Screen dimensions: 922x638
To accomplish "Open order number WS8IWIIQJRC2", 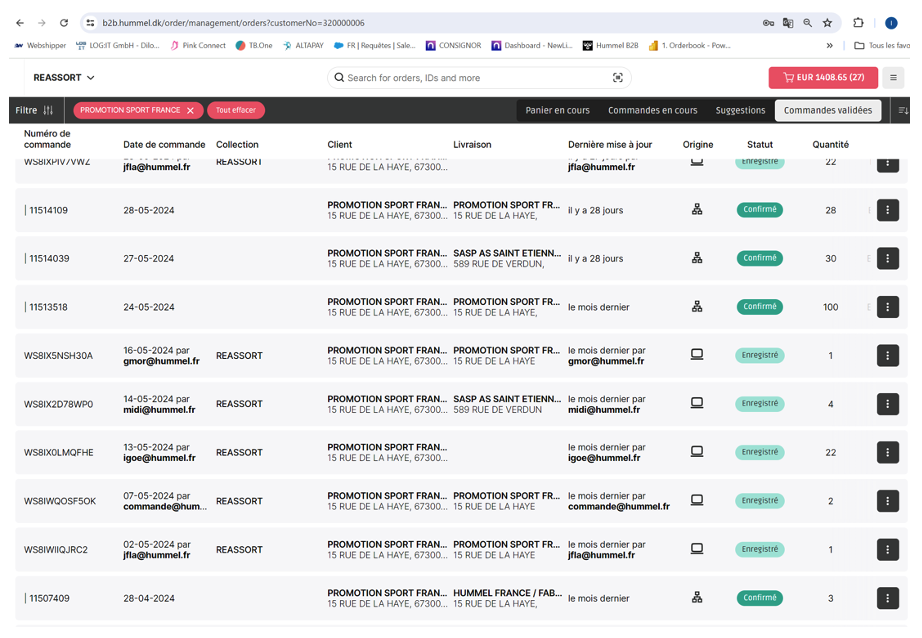I will click(55, 550).
